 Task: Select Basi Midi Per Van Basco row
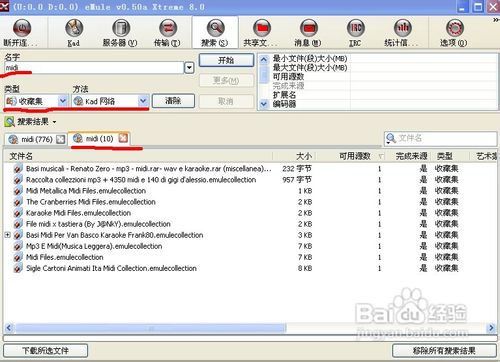[x=250, y=235]
